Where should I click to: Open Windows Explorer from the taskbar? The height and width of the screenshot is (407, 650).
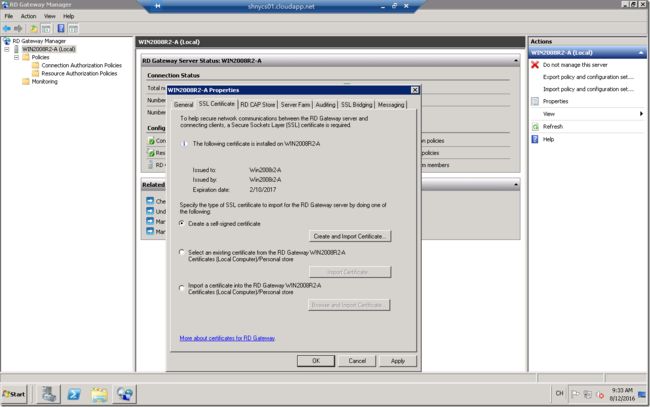point(99,394)
